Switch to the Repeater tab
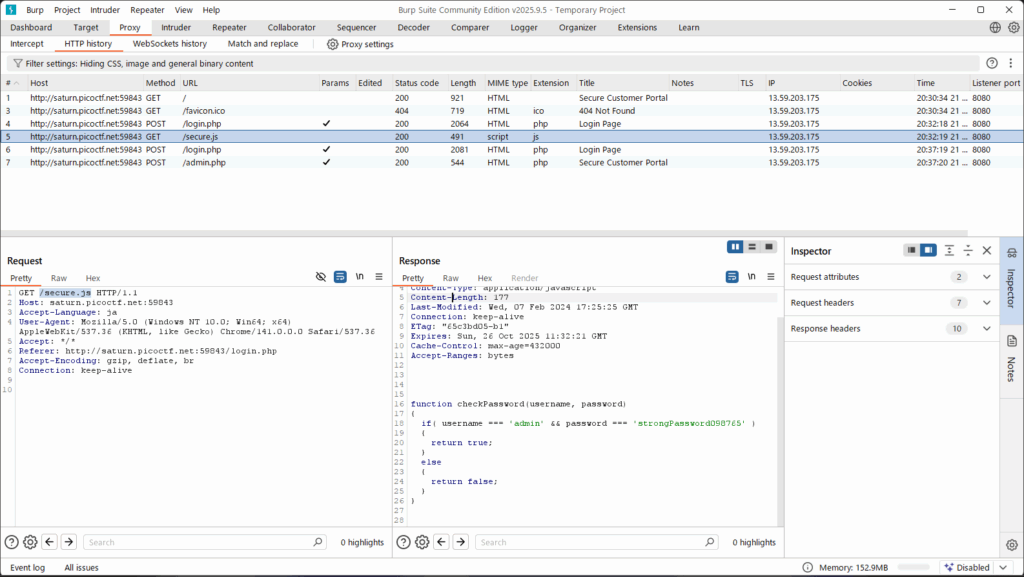The image size is (1024, 577). (x=229, y=28)
